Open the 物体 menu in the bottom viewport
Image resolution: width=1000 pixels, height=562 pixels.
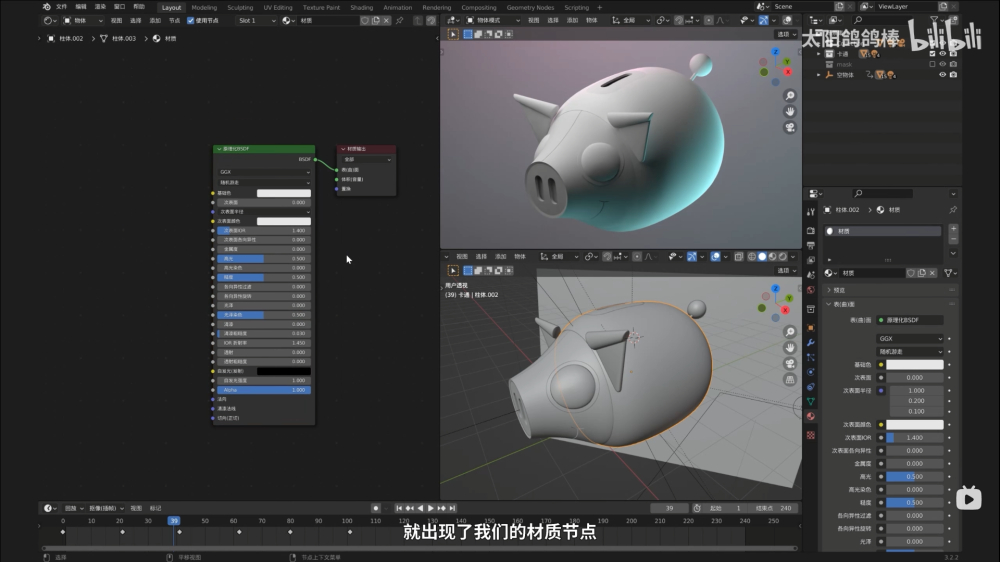(520, 256)
